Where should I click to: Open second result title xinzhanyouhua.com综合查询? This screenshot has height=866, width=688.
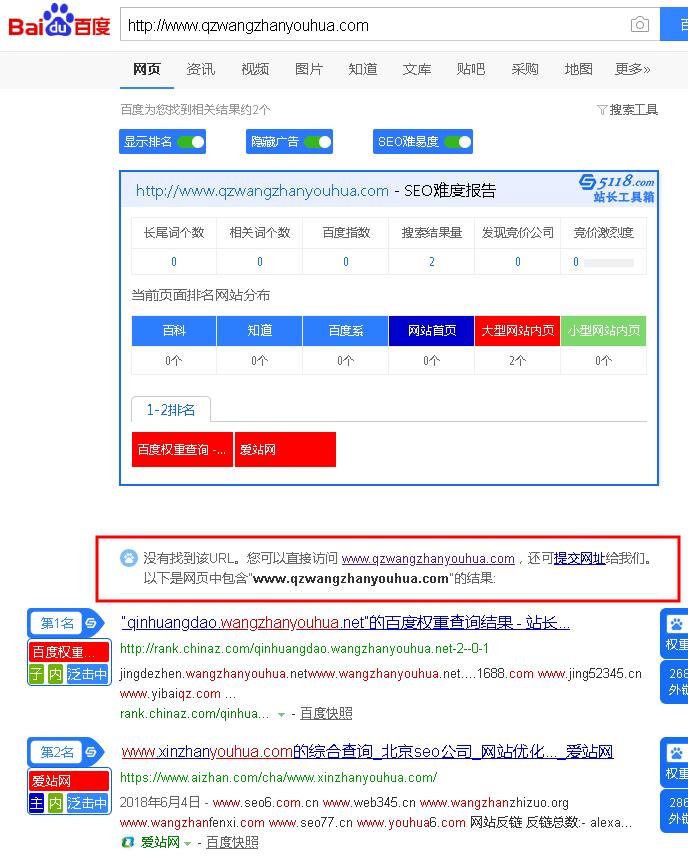(x=367, y=752)
